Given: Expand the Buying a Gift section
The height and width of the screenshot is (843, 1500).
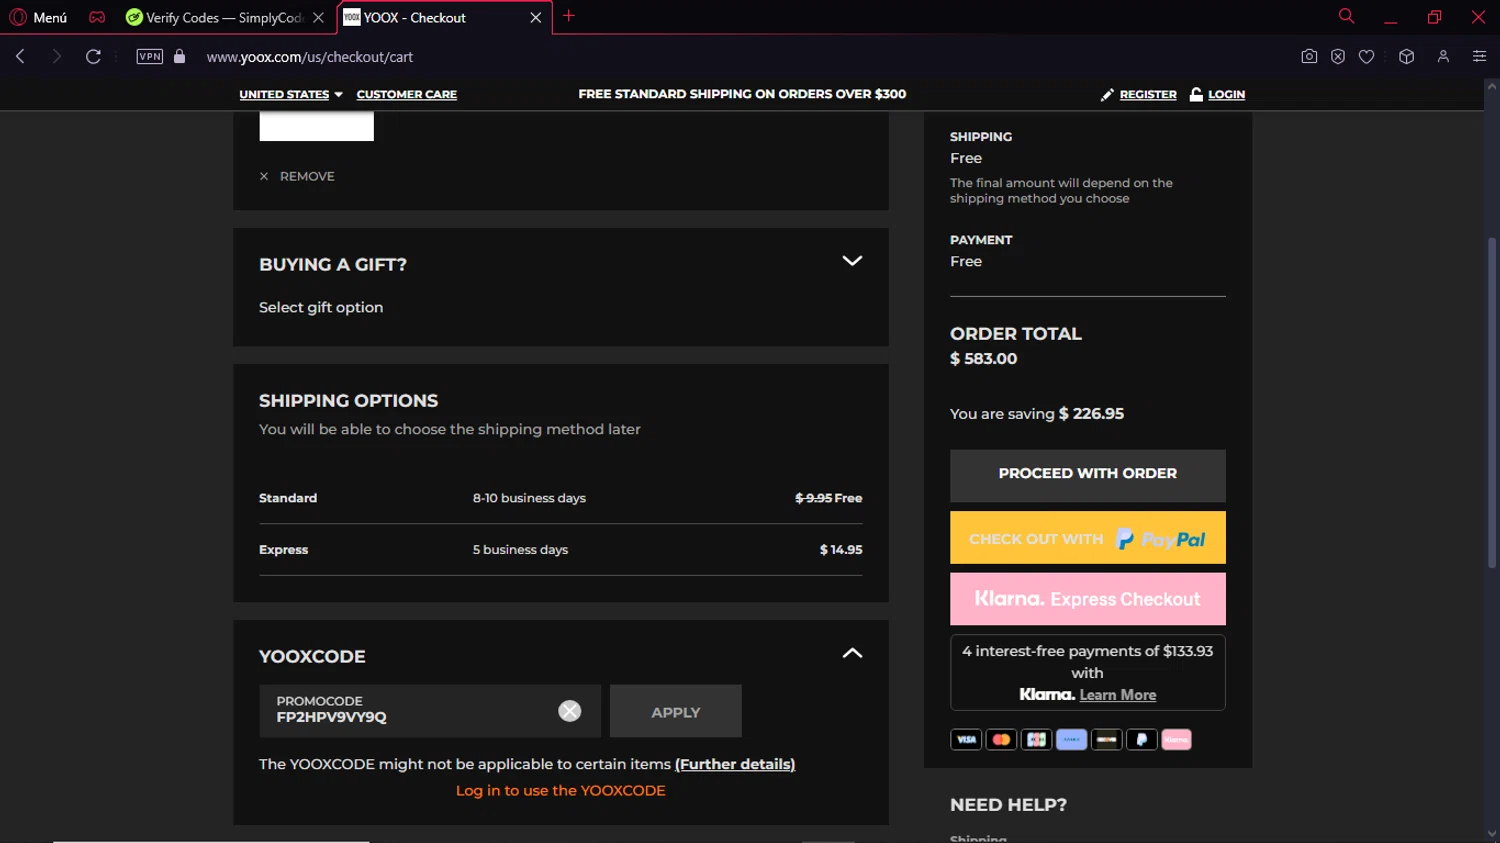Looking at the screenshot, I should tap(852, 261).
